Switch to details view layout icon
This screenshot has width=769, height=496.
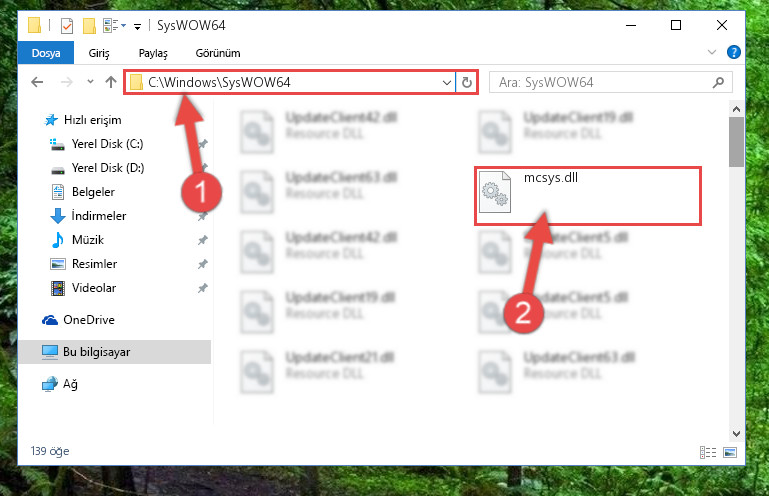[x=708, y=452]
